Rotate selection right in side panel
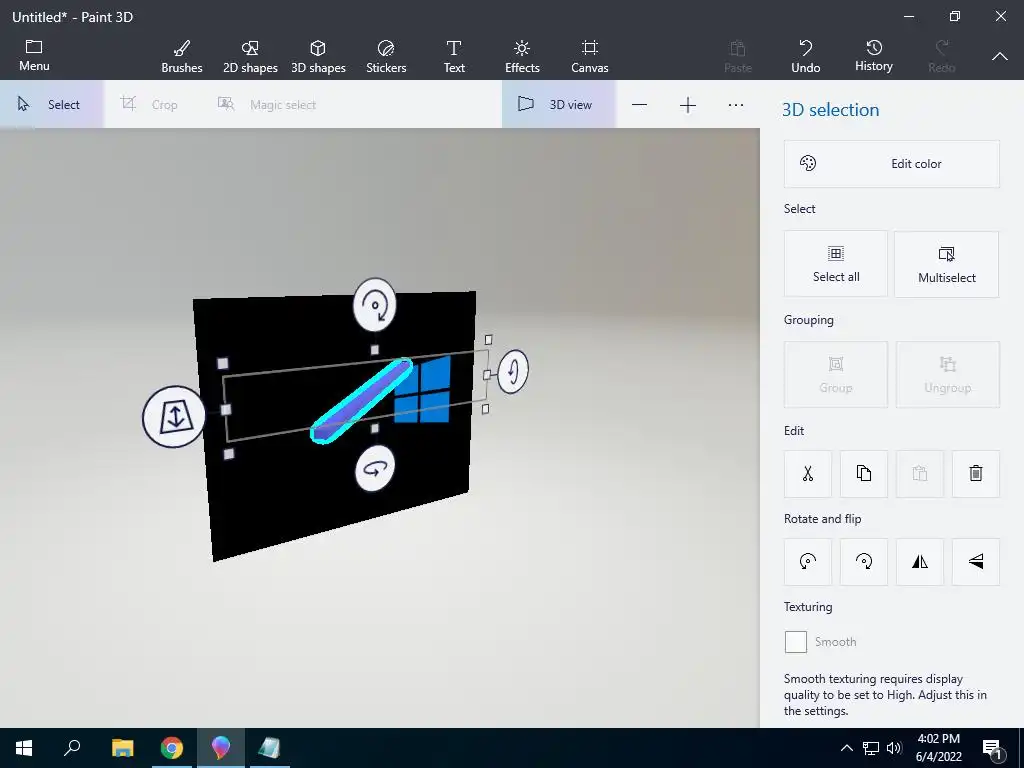 (x=863, y=562)
